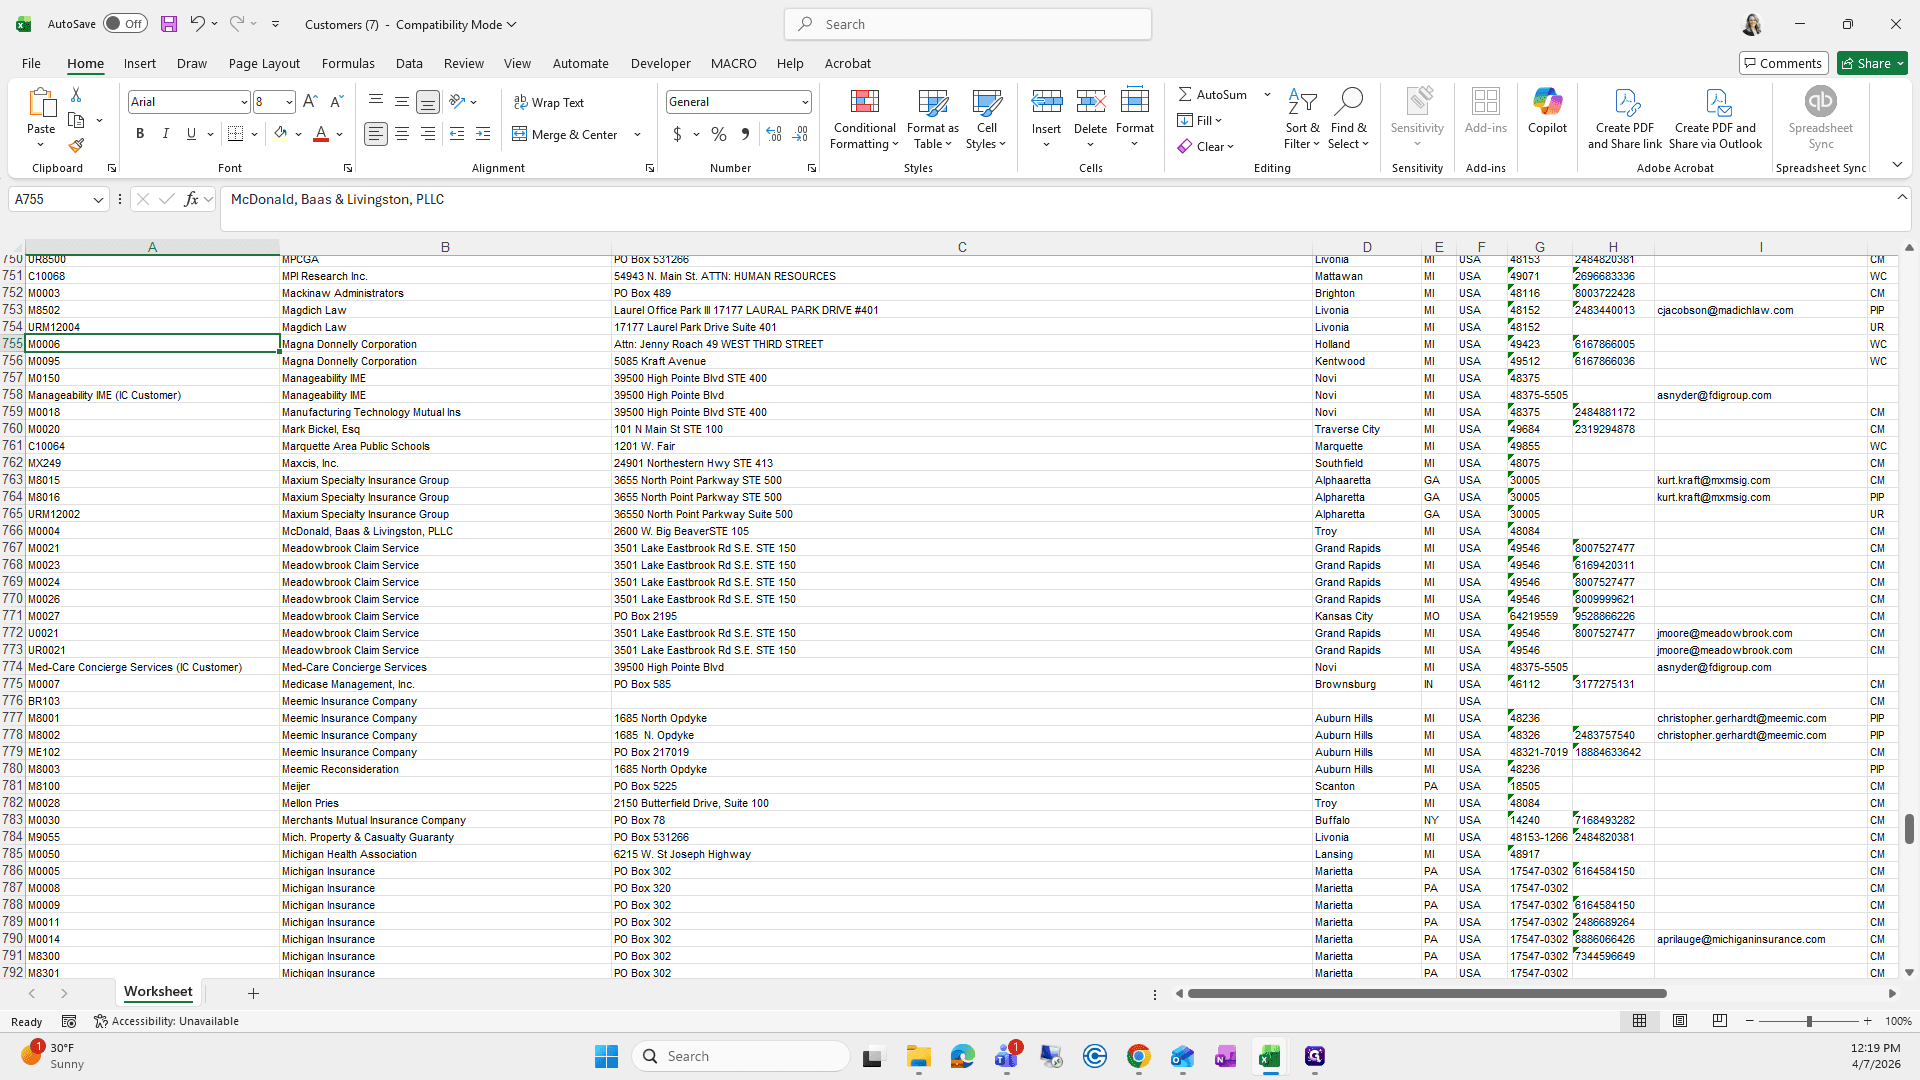Expand the Name Box dropdown

pyautogui.click(x=98, y=200)
